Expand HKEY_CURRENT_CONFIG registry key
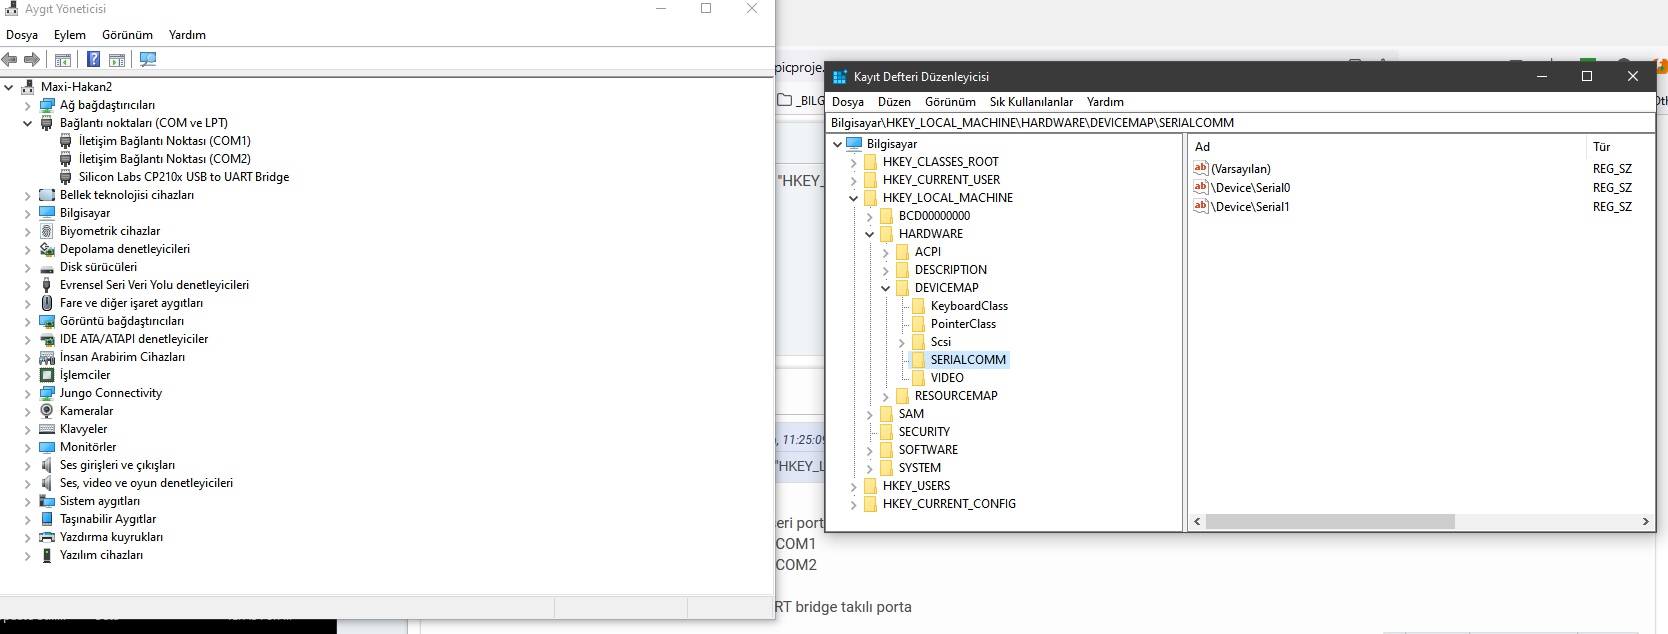1668x634 pixels. 854,504
